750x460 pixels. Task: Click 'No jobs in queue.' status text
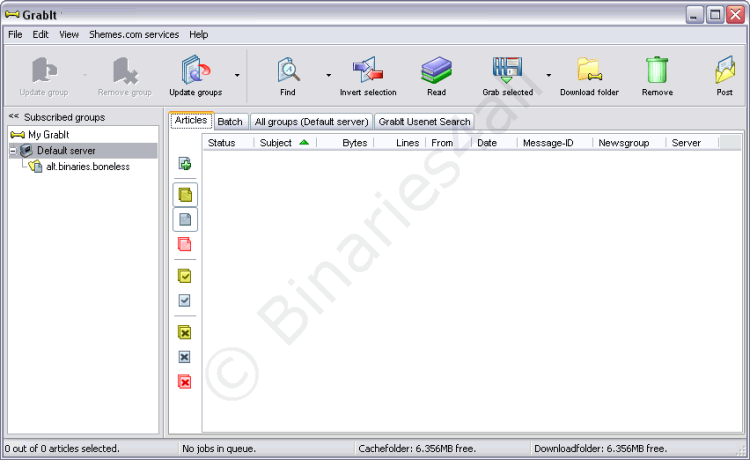coord(219,449)
